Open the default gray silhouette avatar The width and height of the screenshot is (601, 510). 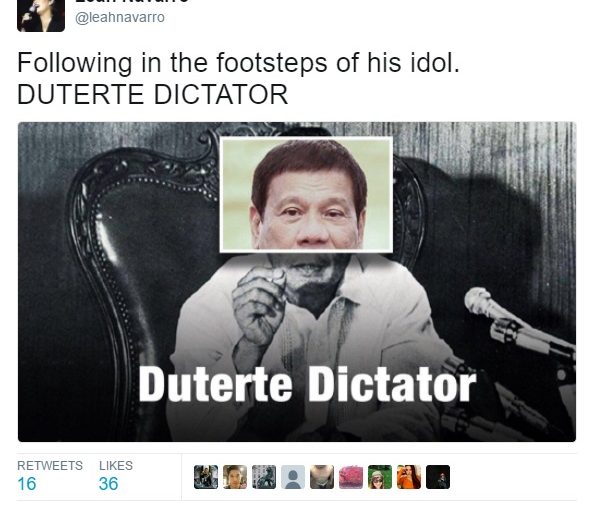pyautogui.click(x=293, y=477)
